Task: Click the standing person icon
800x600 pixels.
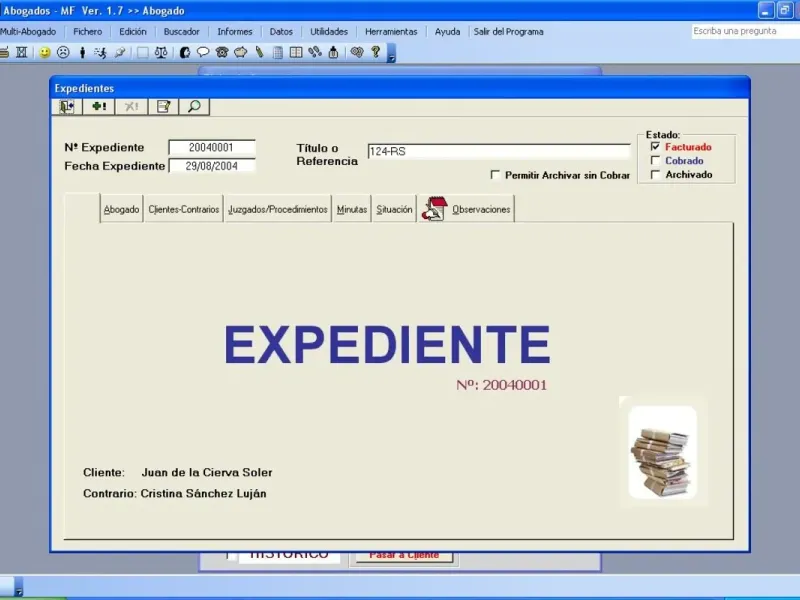Action: pos(82,52)
